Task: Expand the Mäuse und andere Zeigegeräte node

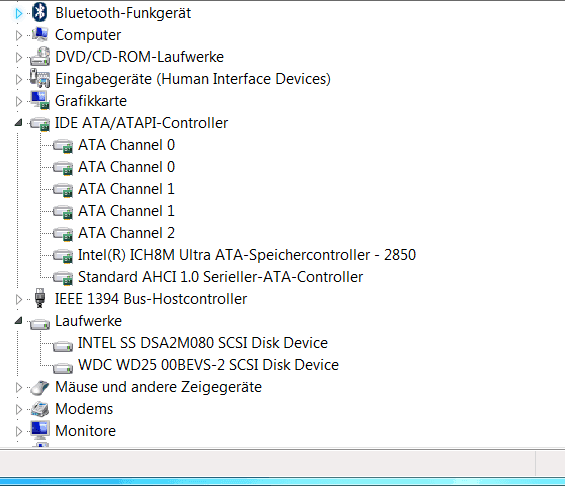Action: coord(19,387)
